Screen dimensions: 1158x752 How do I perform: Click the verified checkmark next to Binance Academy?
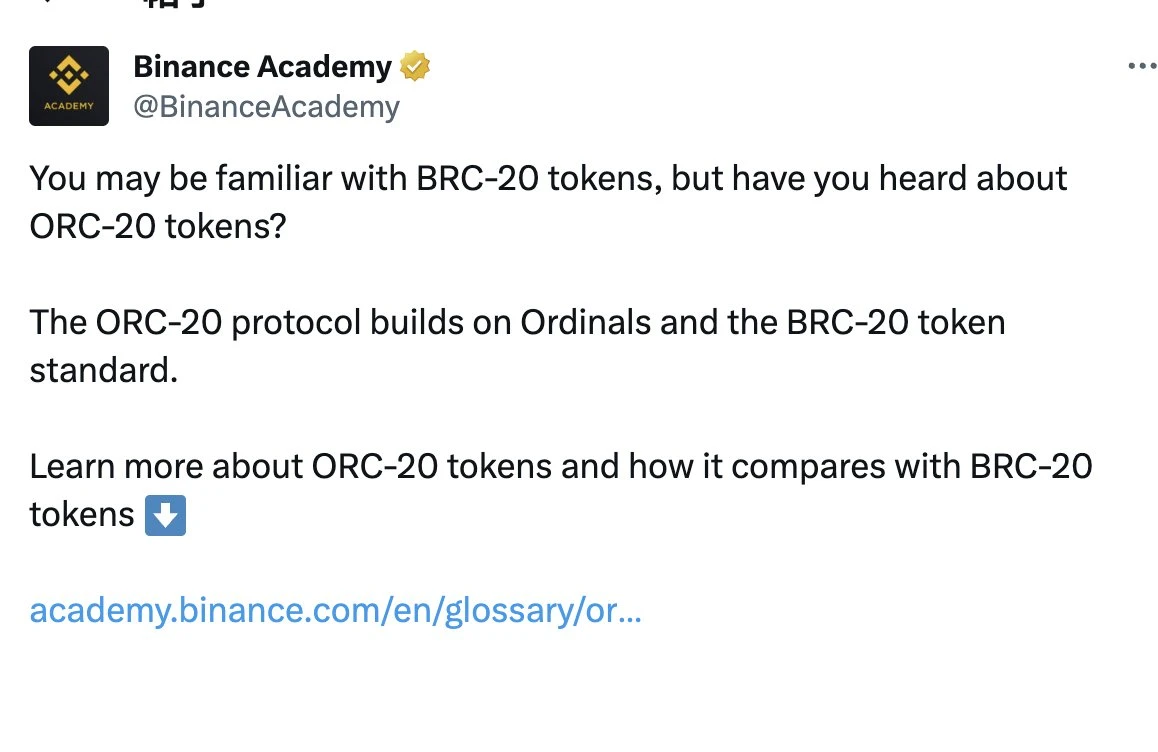coord(413,66)
